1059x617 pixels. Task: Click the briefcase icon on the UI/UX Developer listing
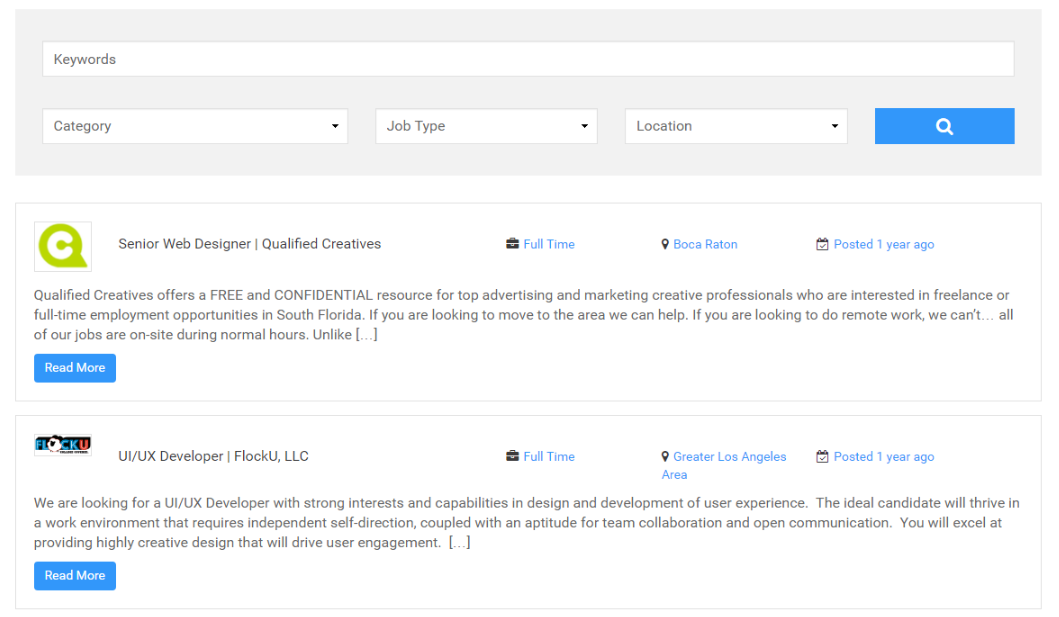tap(511, 456)
